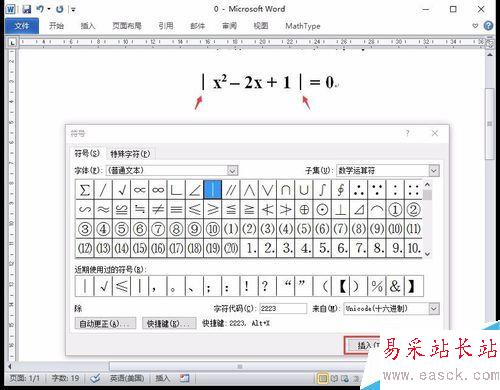The height and width of the screenshot is (390, 500).
Task: Click the symbol grid scrollbar thumb
Action: 427,195
